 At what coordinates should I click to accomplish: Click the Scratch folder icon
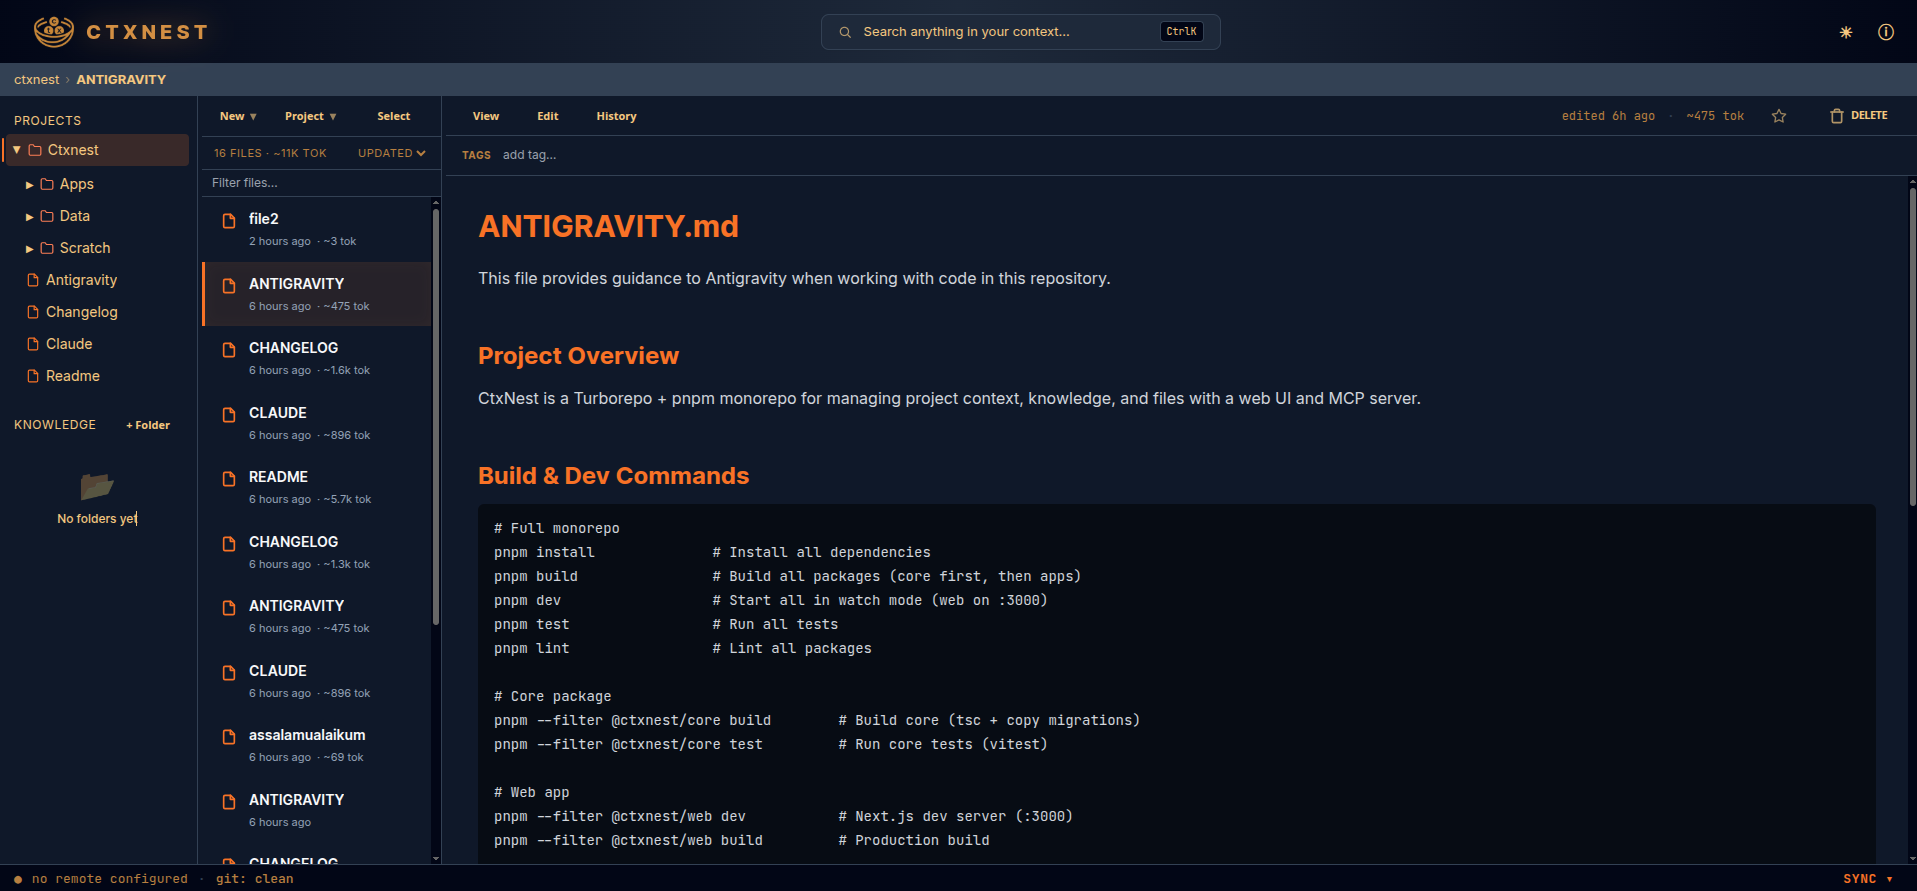pyautogui.click(x=47, y=248)
